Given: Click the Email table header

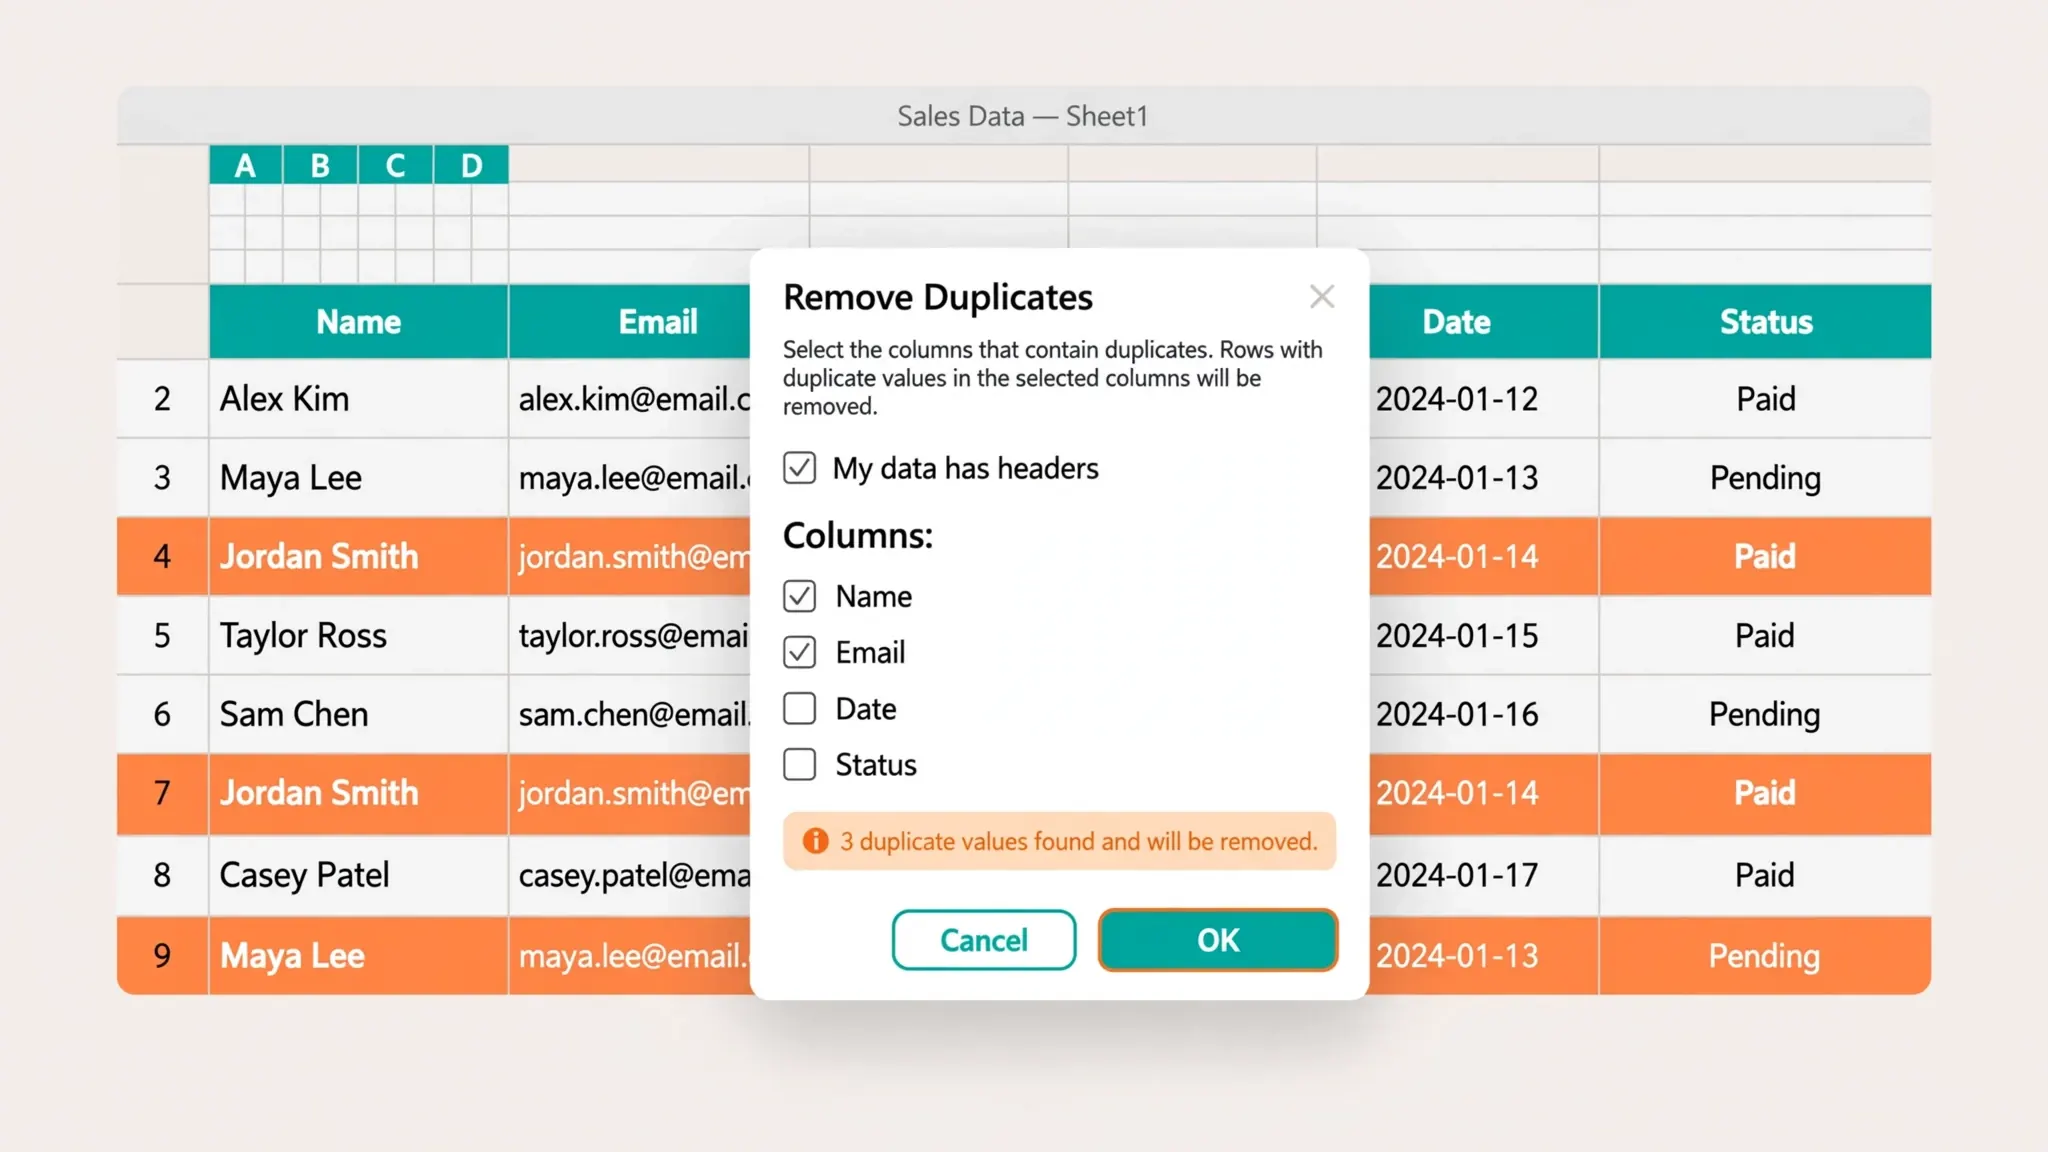Looking at the screenshot, I should click(630, 322).
